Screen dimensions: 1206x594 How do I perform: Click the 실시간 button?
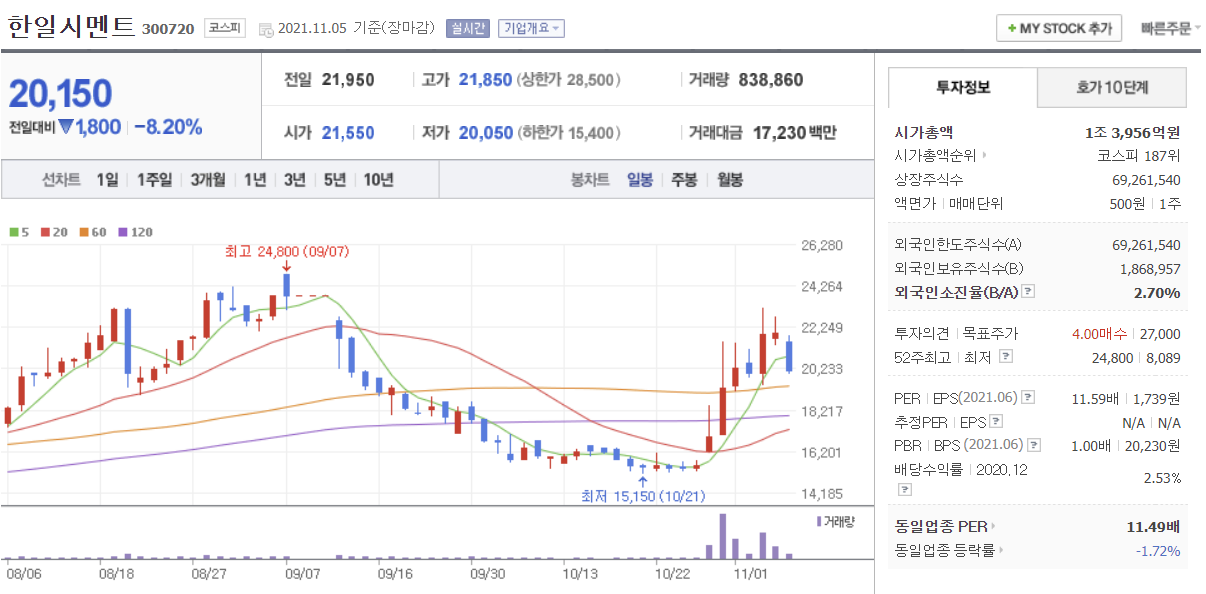[468, 28]
